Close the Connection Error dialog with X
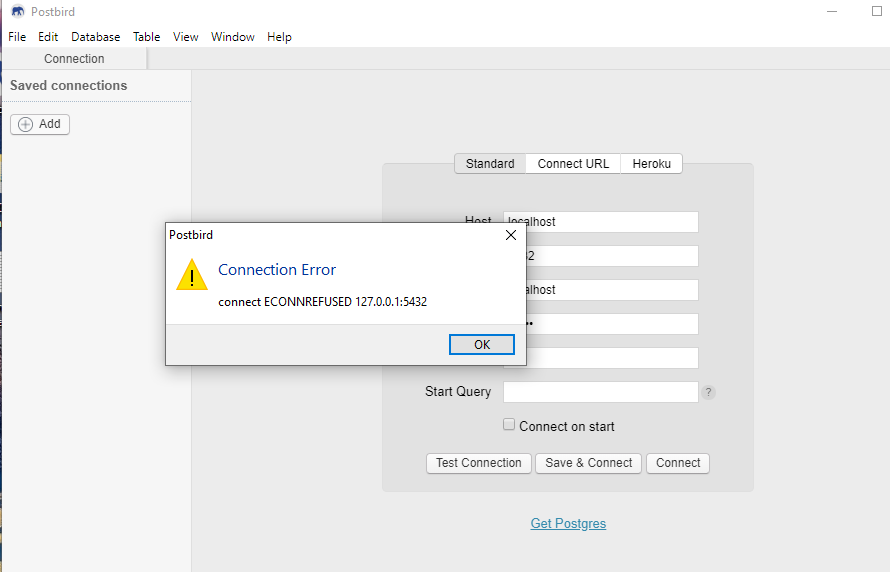The image size is (890, 572). (x=510, y=235)
